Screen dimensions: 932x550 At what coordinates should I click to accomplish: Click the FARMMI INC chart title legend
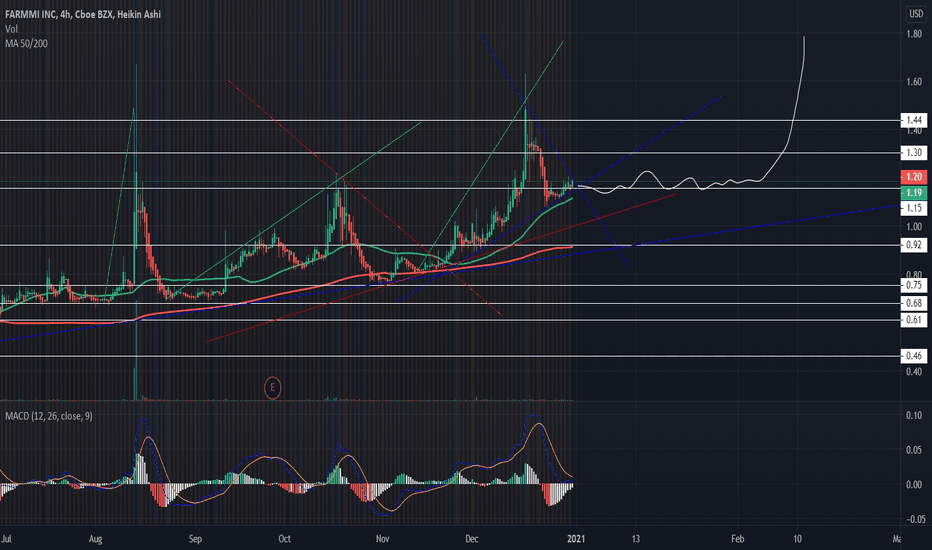pyautogui.click(x=83, y=14)
